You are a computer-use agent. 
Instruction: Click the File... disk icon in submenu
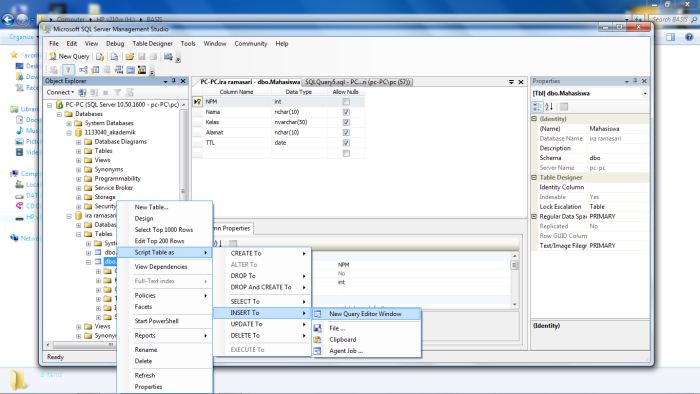[318, 328]
